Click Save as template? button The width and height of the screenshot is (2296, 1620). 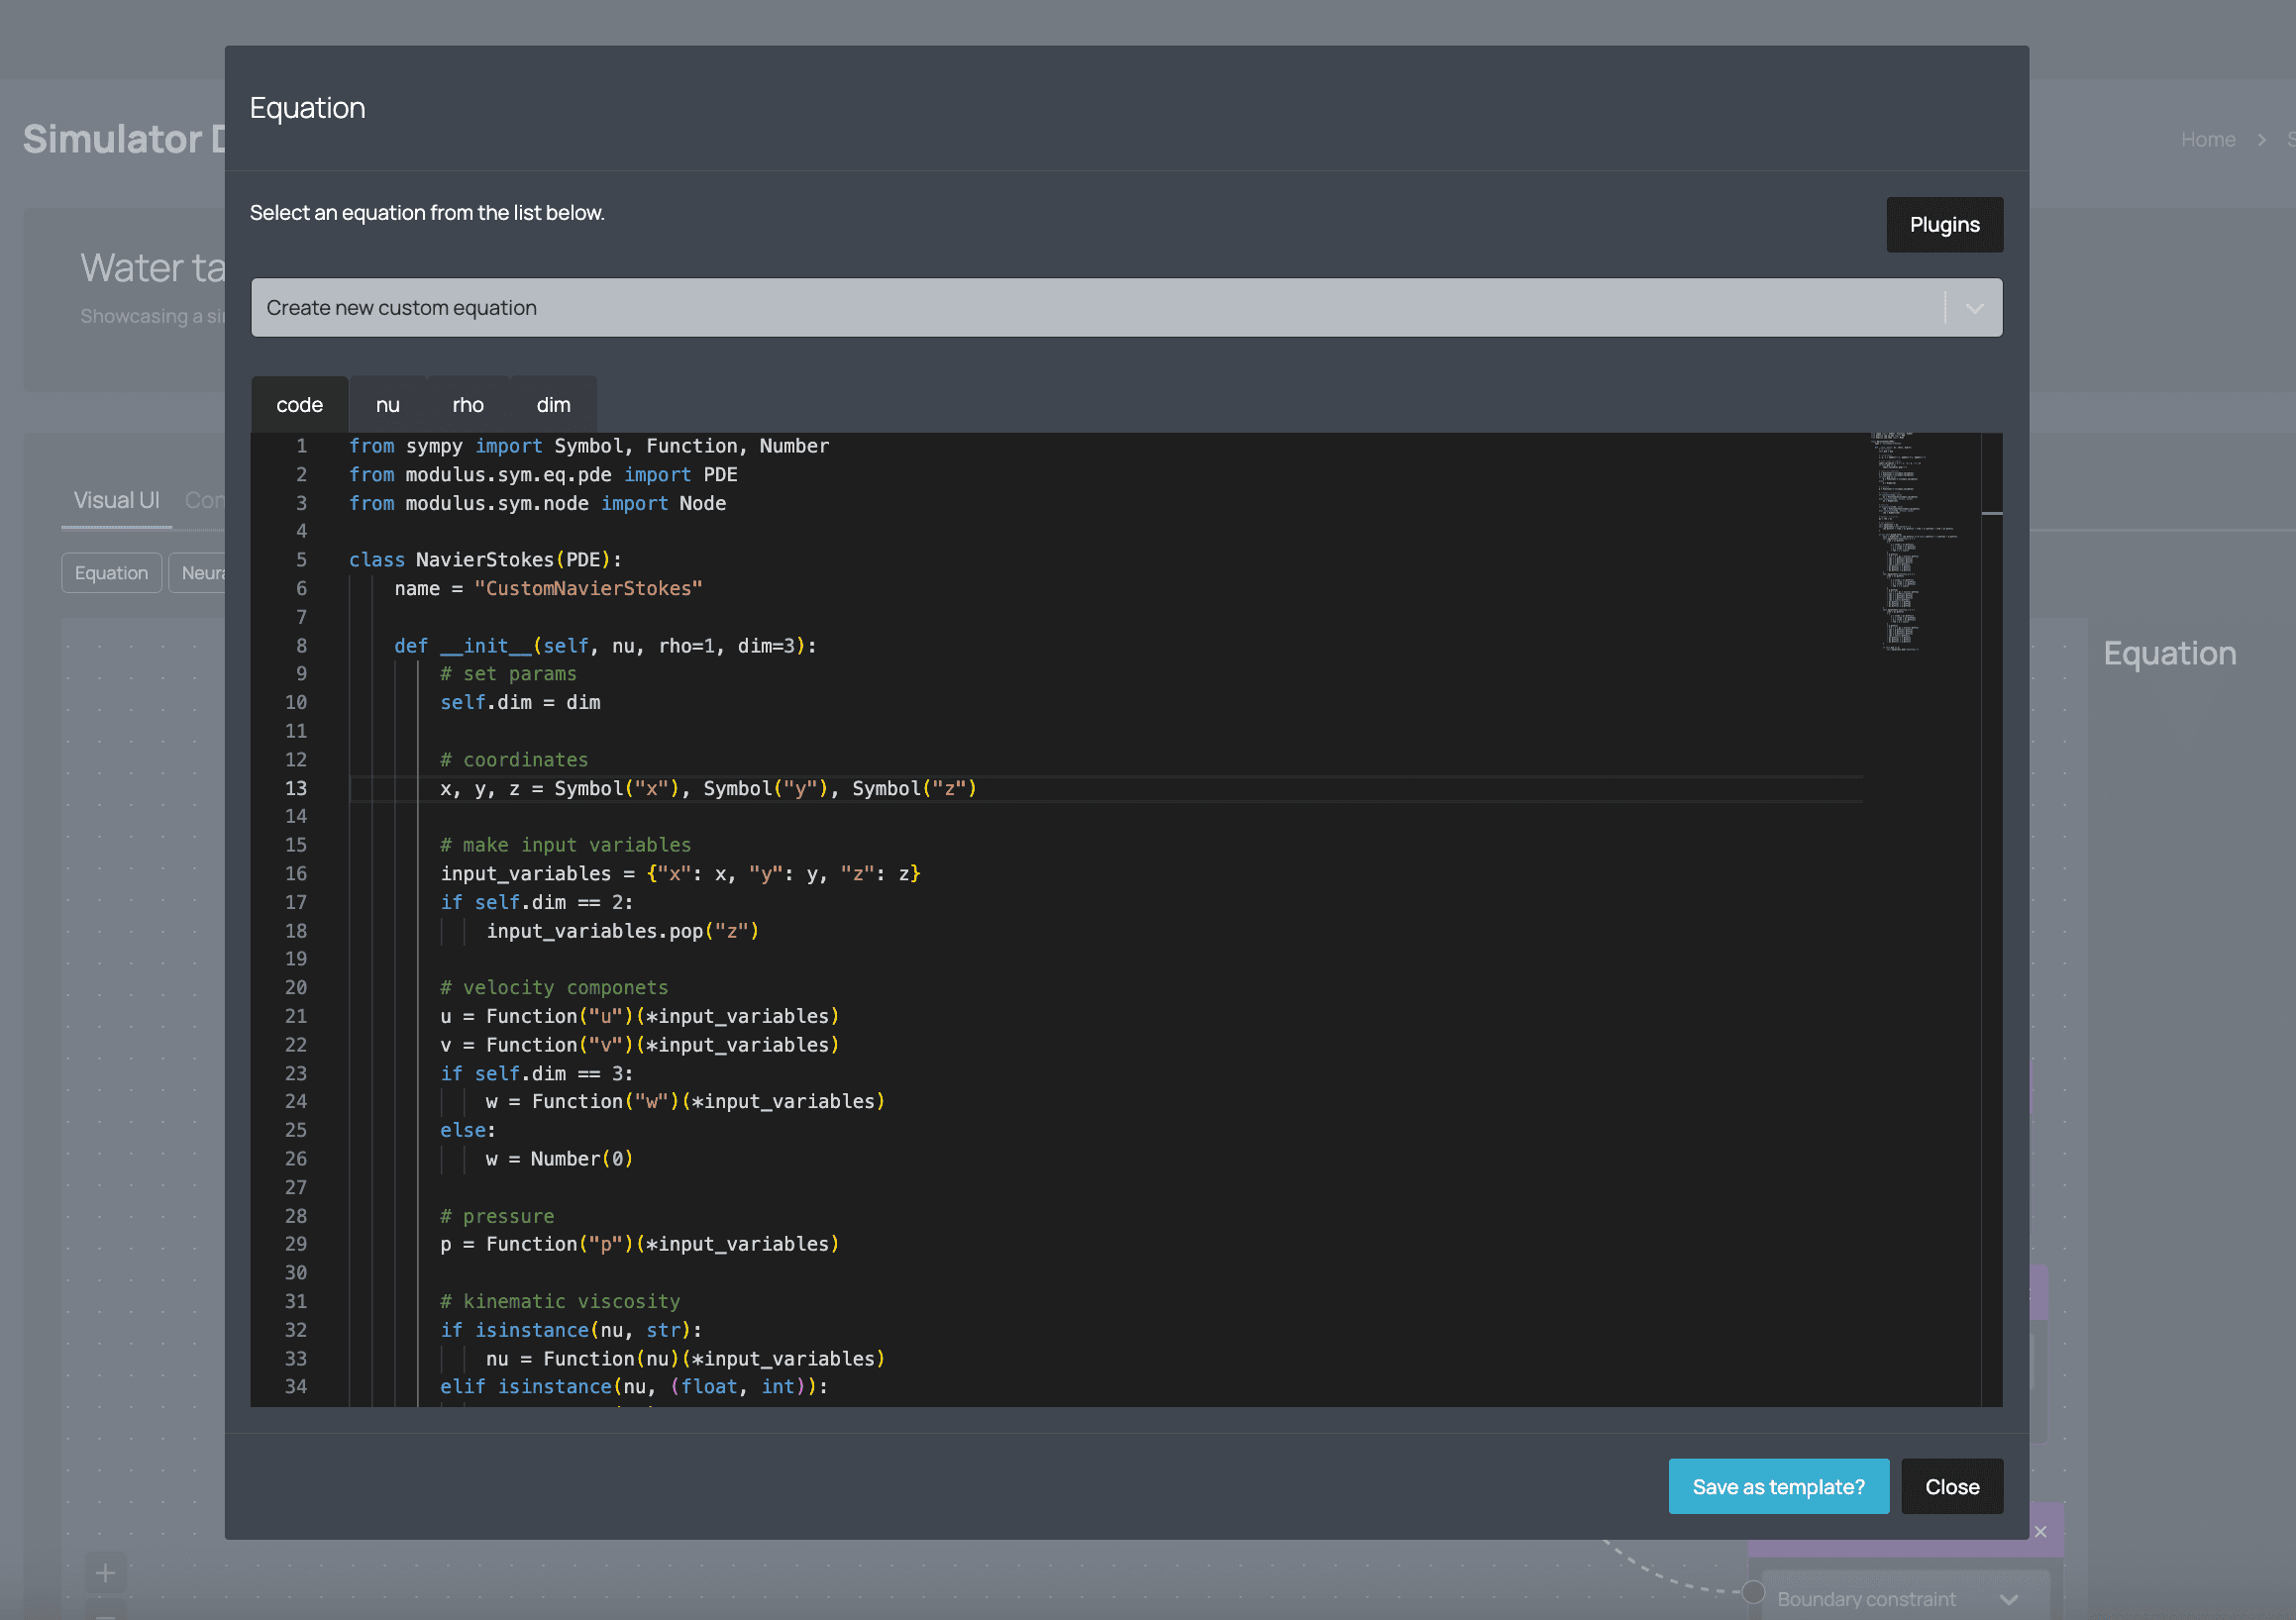click(x=1777, y=1486)
